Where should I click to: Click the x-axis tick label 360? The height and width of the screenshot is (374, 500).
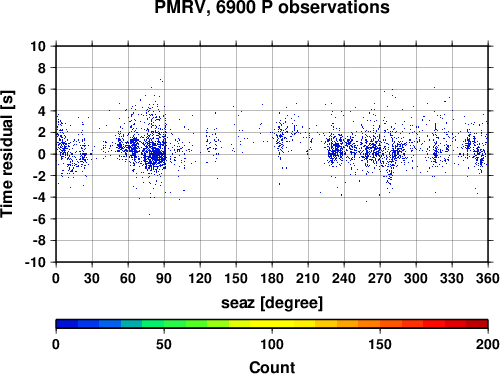[488, 278]
